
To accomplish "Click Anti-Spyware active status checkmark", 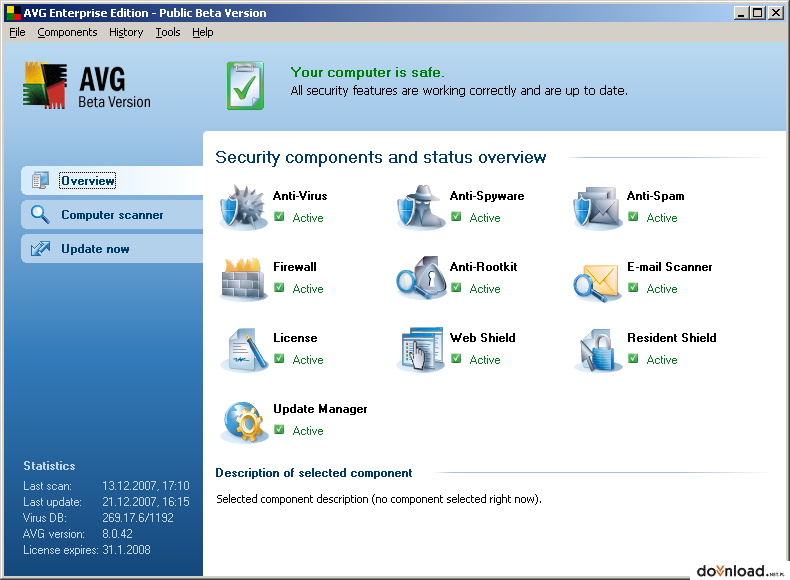I will (456, 217).
